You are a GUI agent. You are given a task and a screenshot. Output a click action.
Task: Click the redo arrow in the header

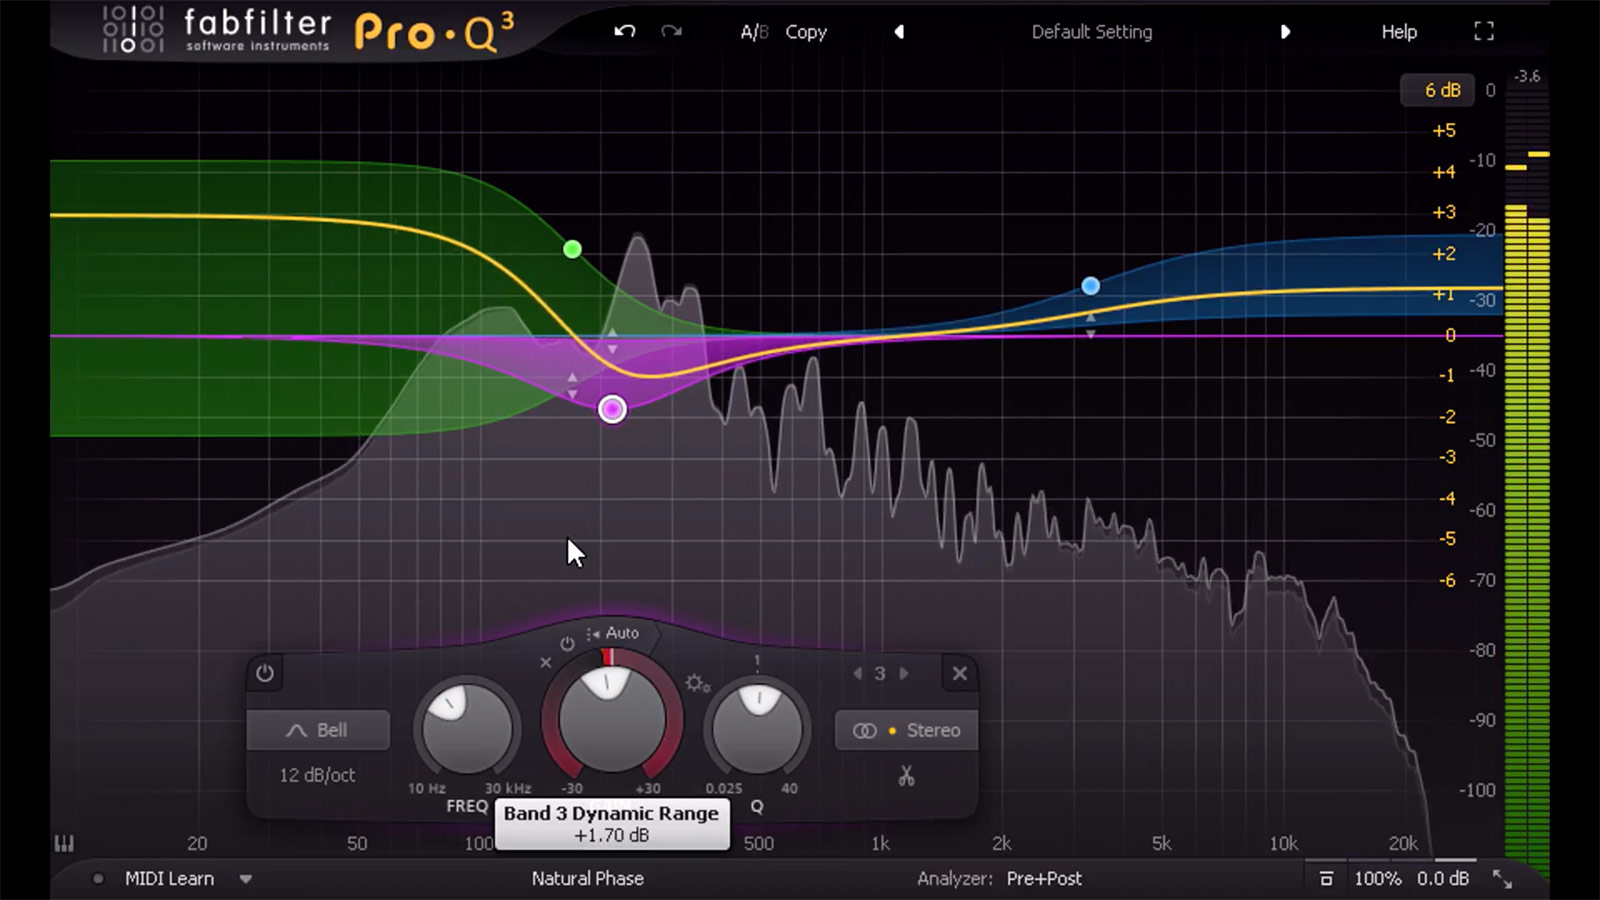pyautogui.click(x=671, y=31)
